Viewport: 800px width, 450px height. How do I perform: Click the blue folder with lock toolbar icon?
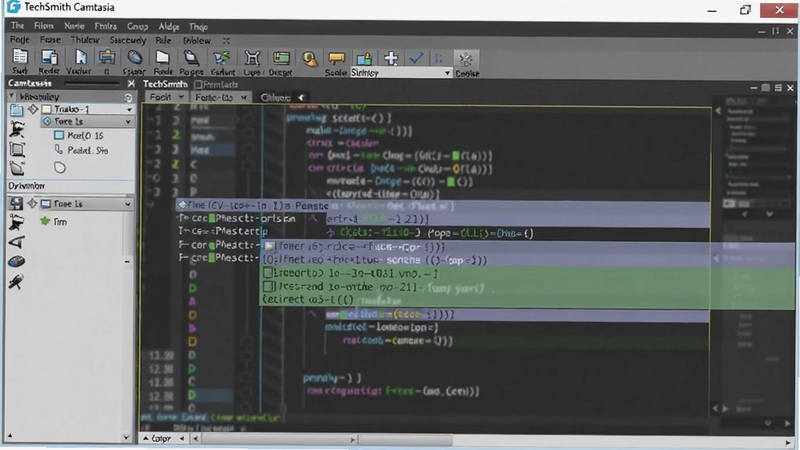(364, 59)
